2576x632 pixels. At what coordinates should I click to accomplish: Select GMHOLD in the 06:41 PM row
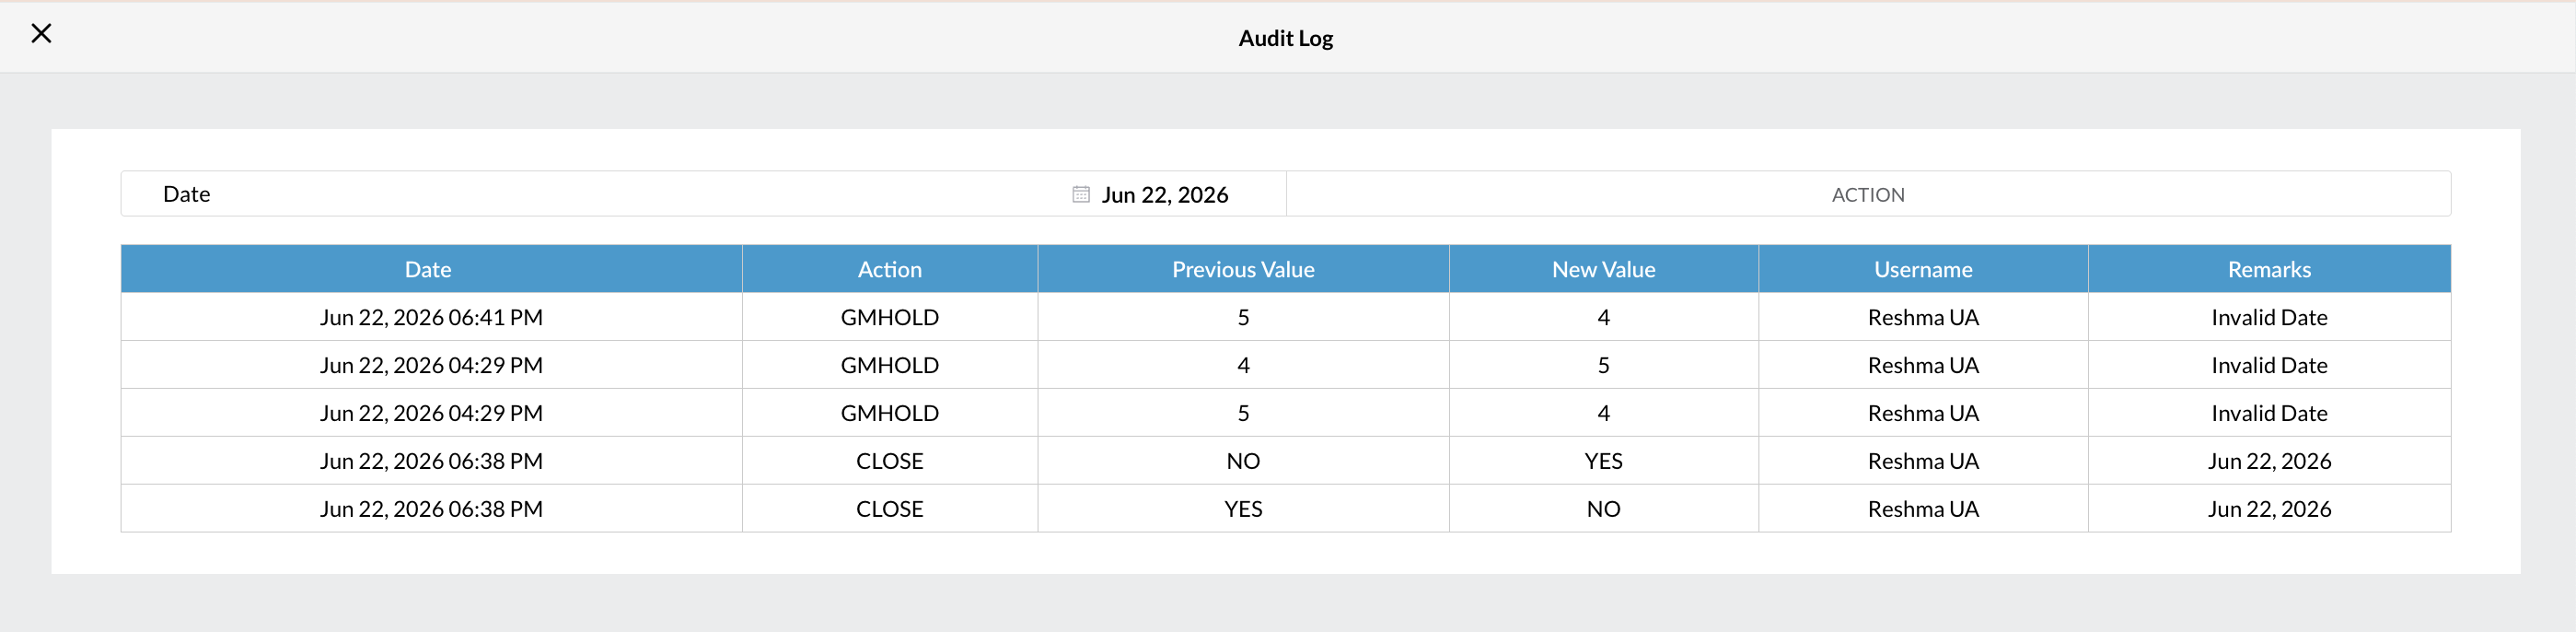(889, 317)
